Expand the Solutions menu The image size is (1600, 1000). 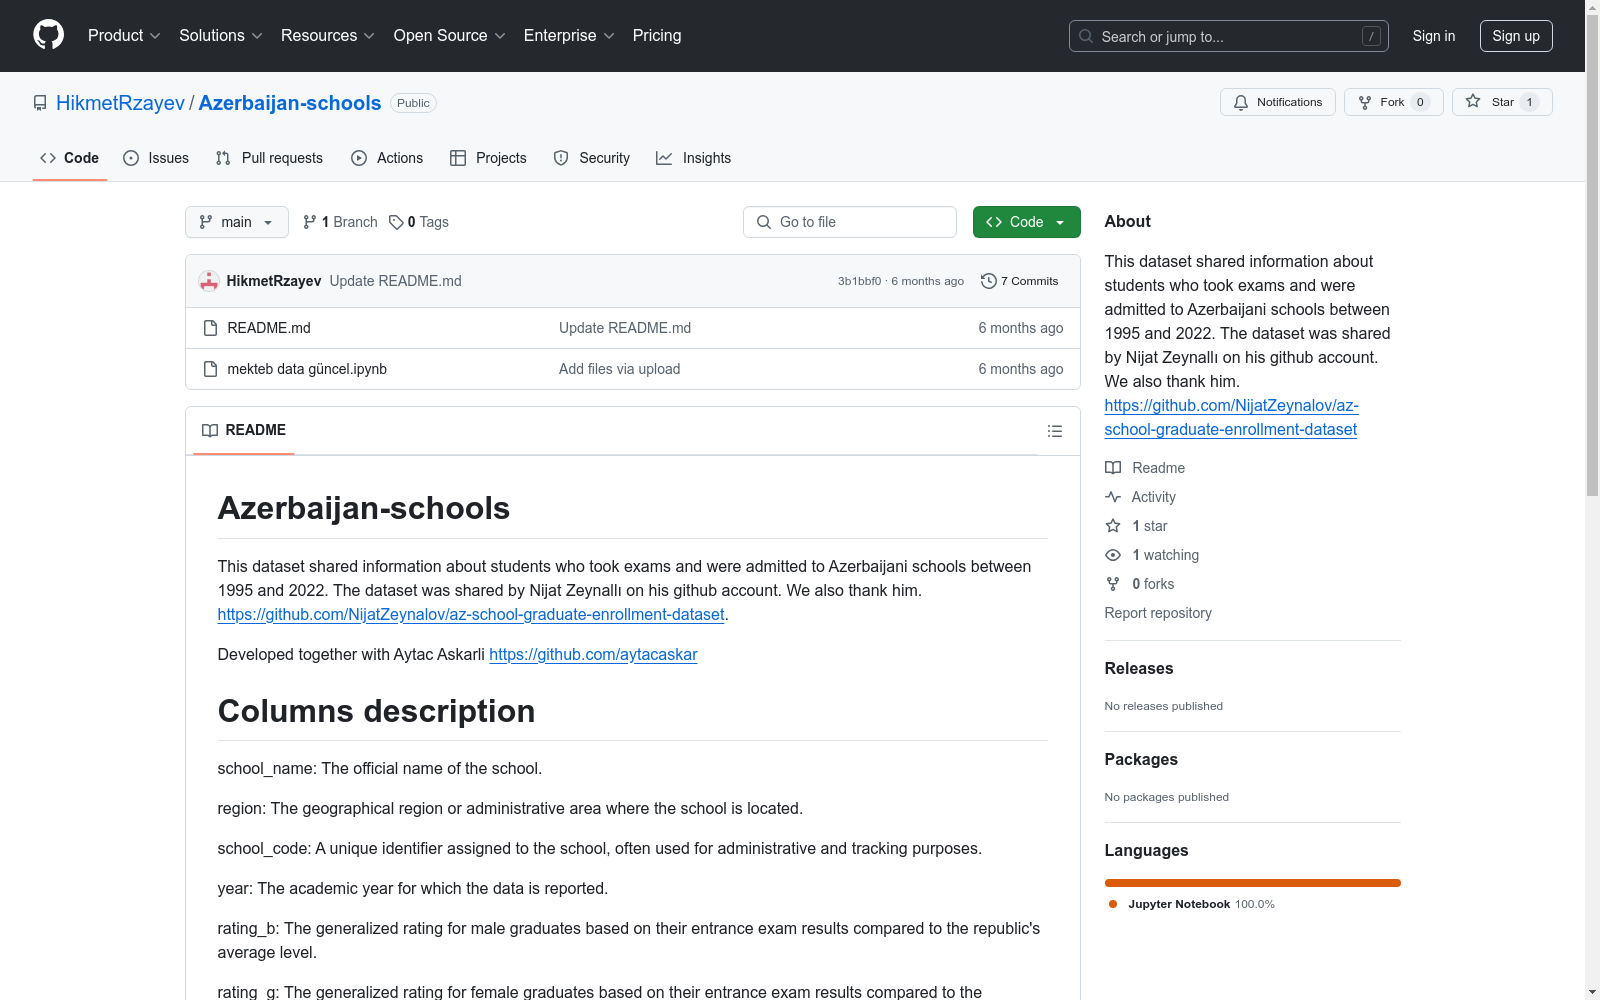[221, 36]
